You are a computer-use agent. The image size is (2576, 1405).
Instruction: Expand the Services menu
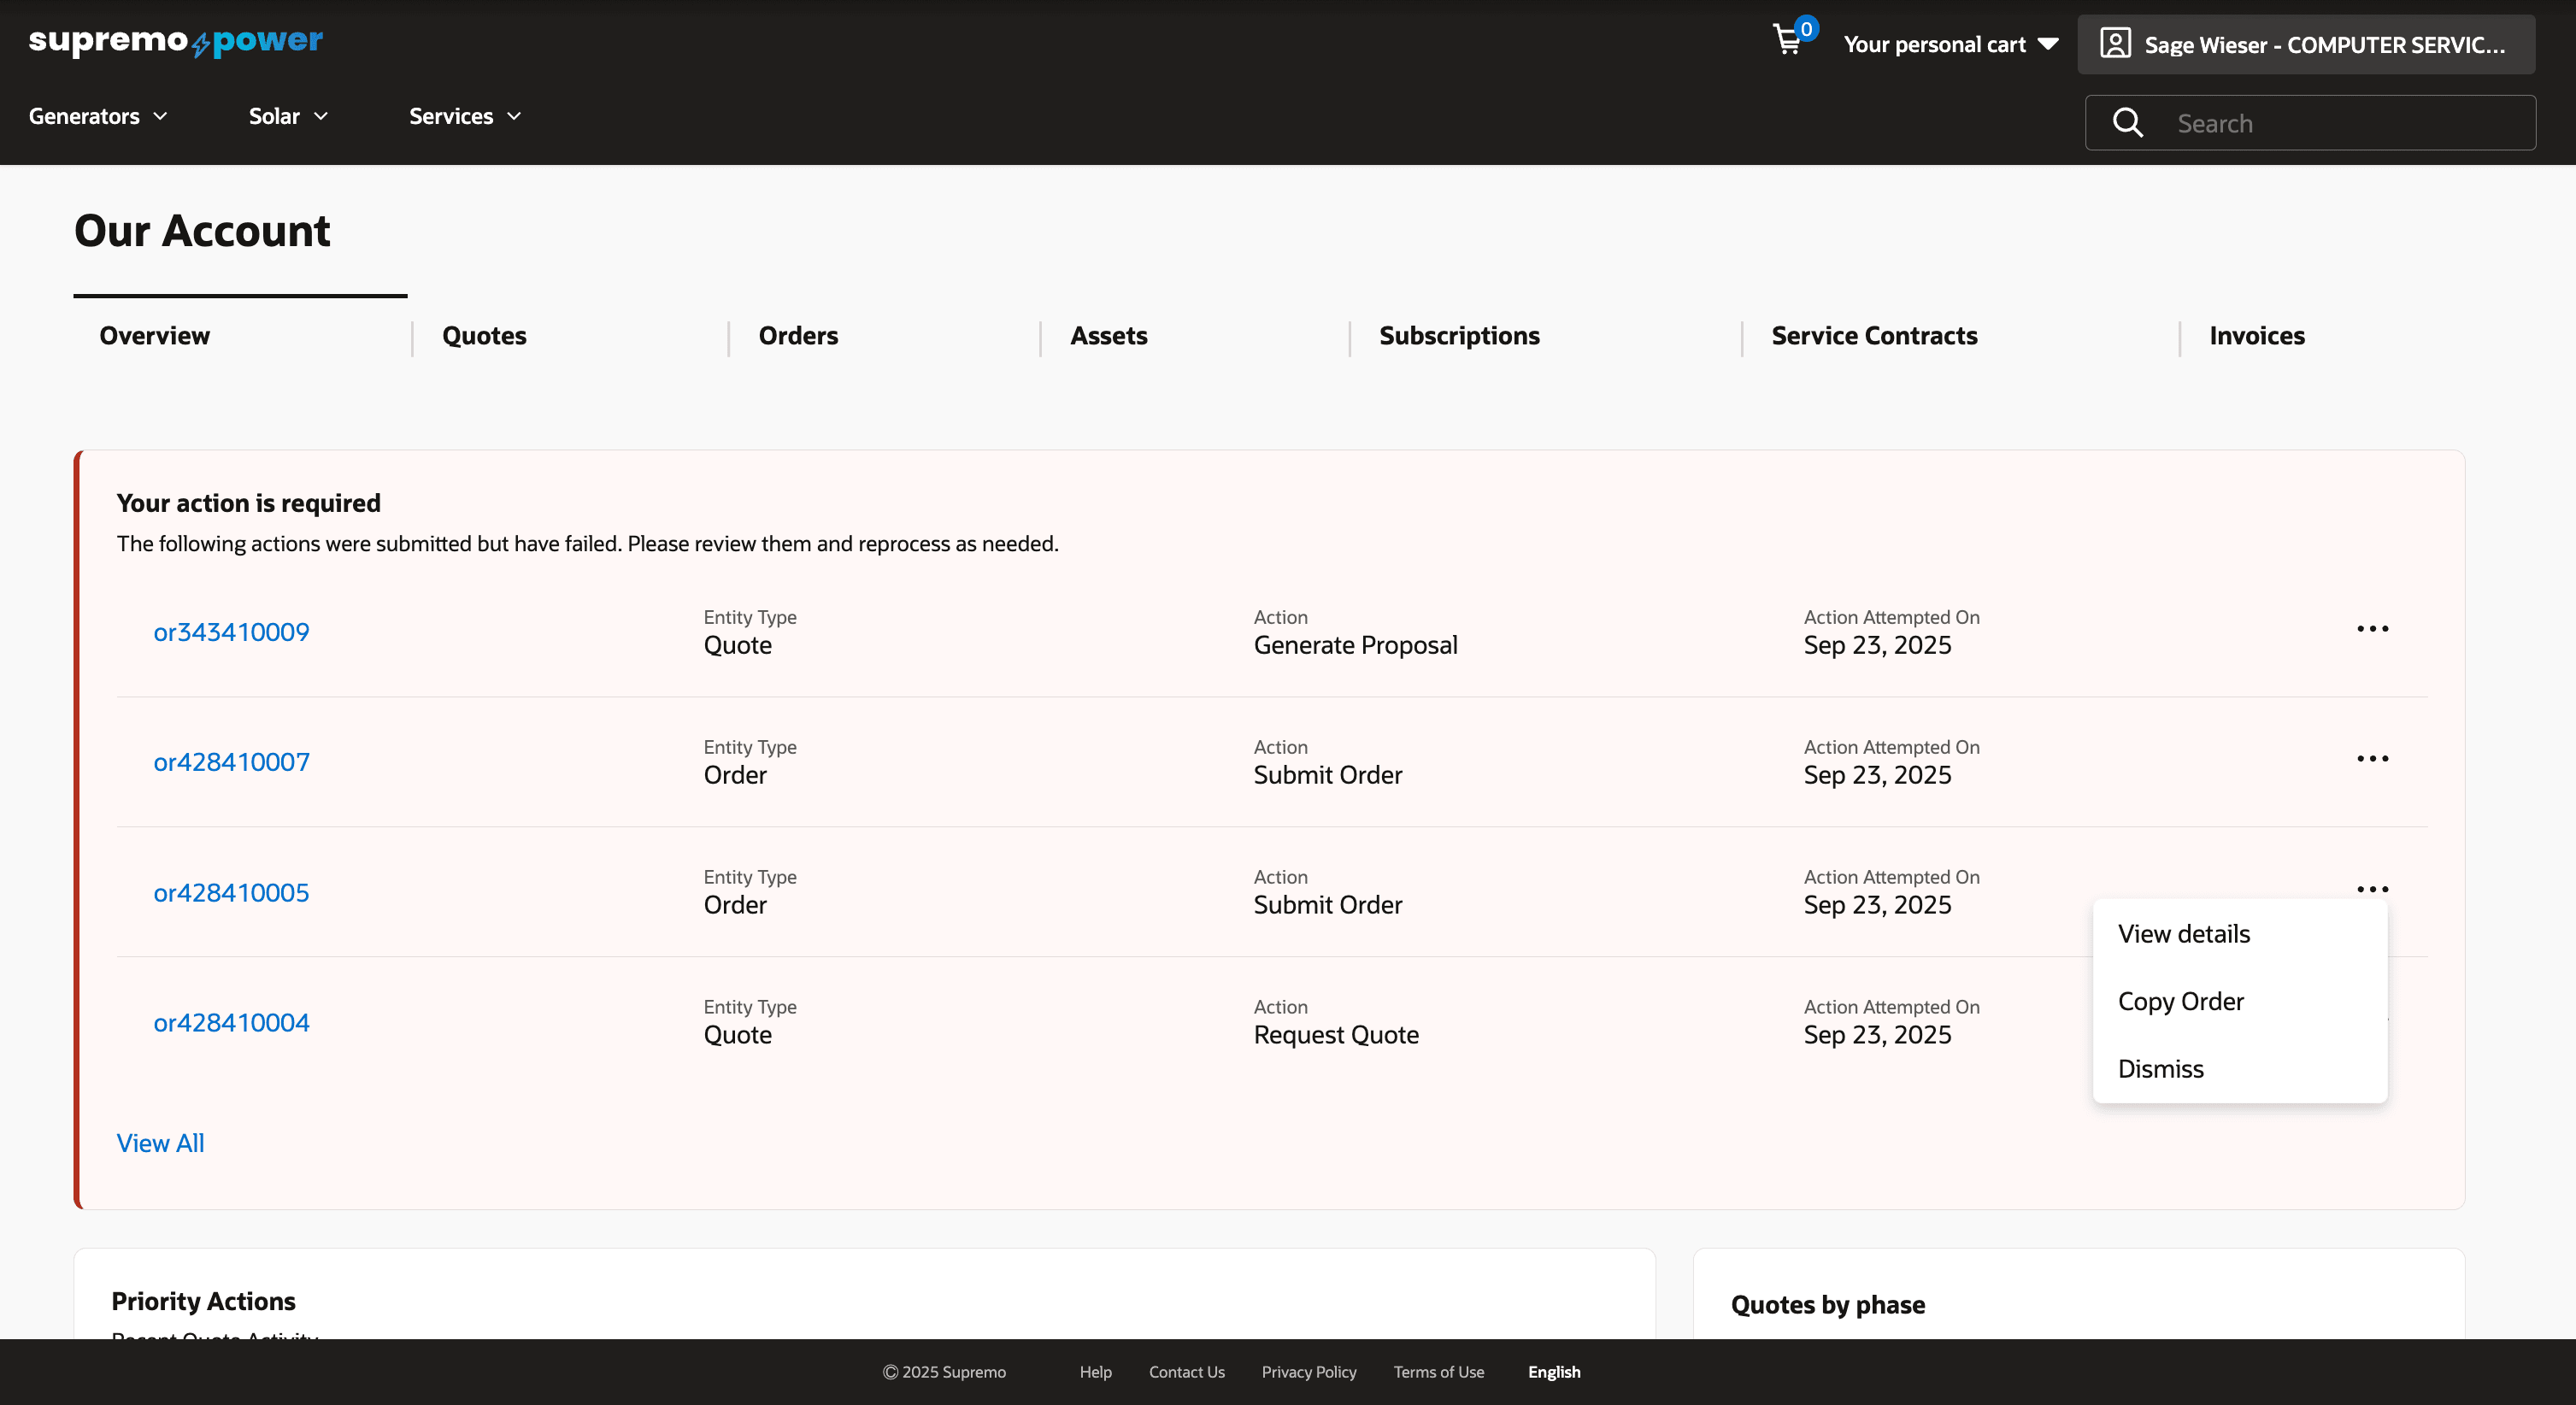tap(465, 116)
